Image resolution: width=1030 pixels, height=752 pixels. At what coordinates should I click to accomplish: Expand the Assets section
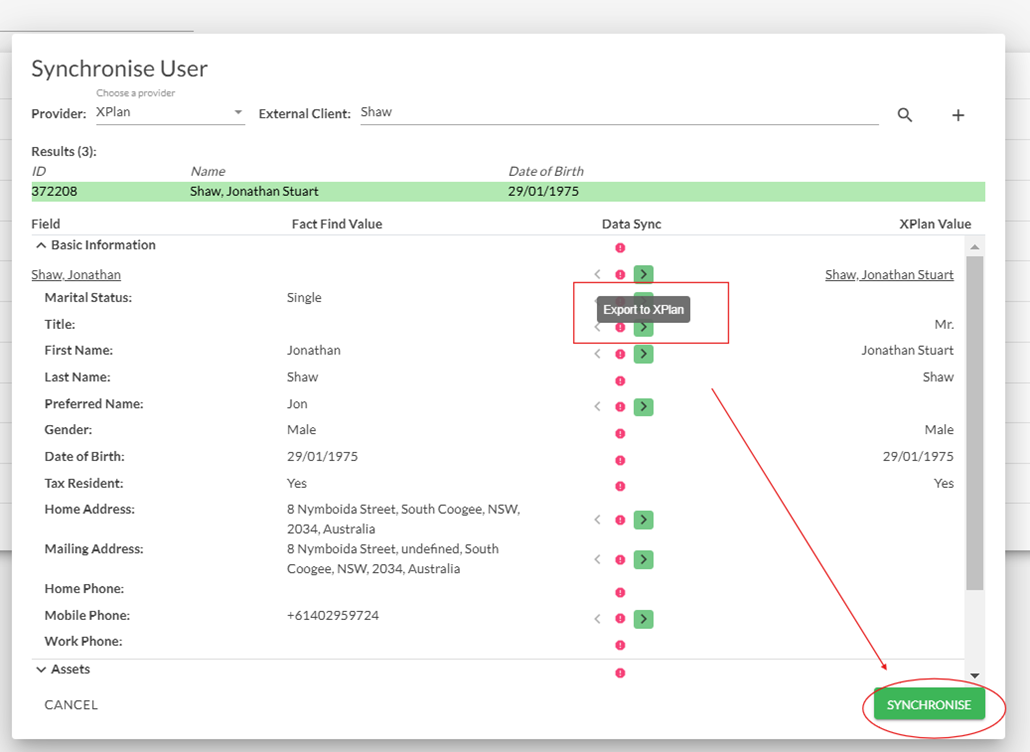(41, 669)
